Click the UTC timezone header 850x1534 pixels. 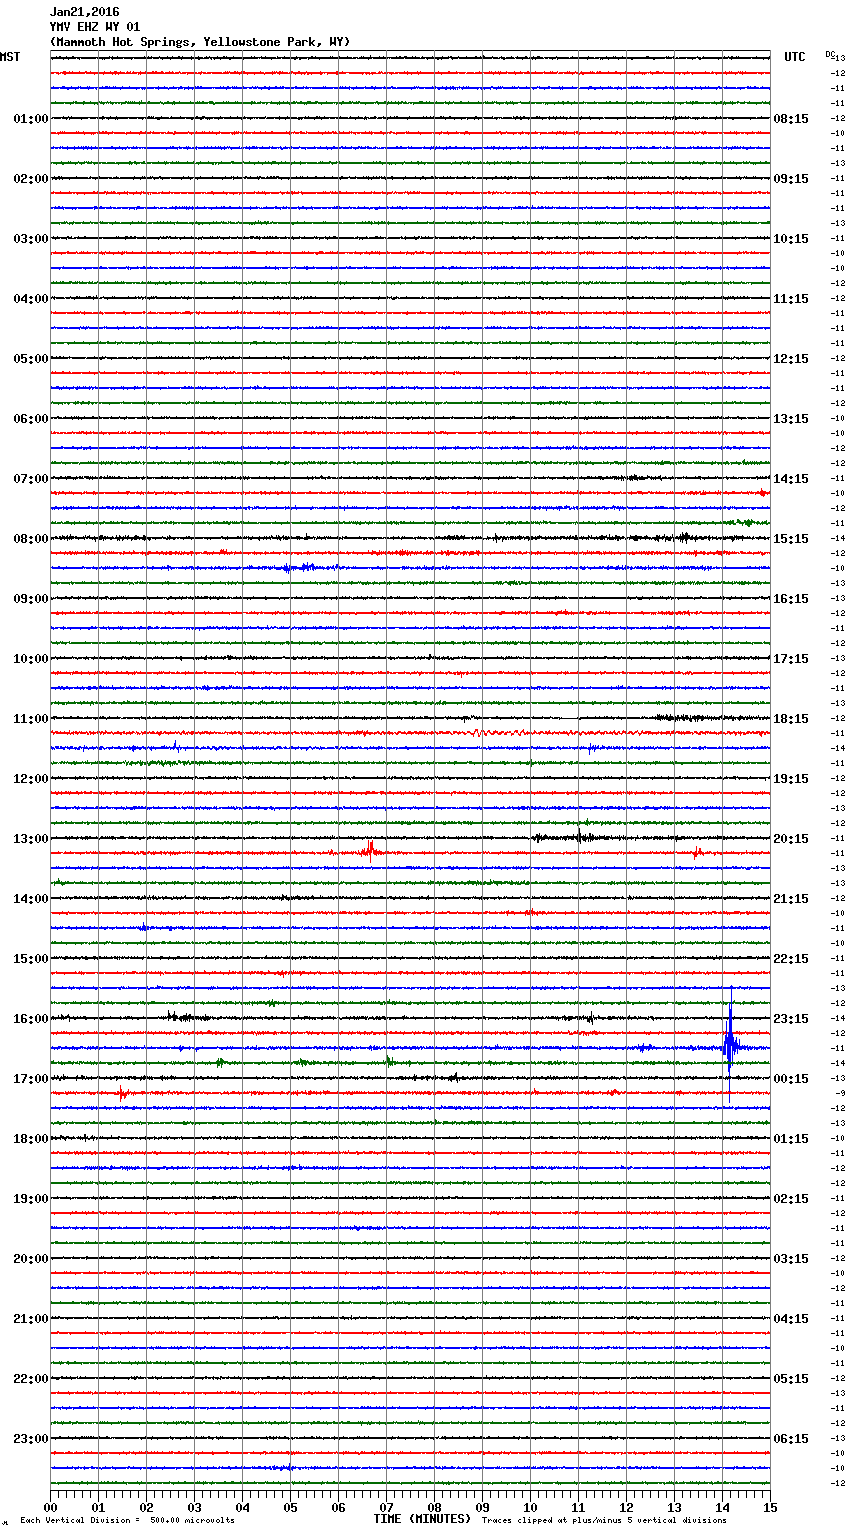(794, 57)
